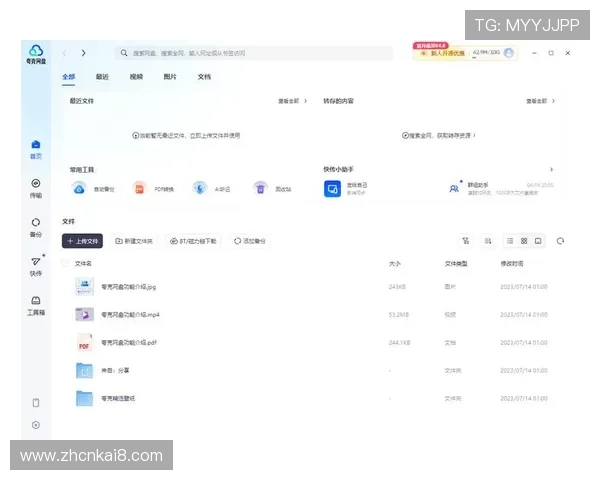The height and width of the screenshot is (480, 600).
Task: Switch to grid view
Action: [x=524, y=241]
